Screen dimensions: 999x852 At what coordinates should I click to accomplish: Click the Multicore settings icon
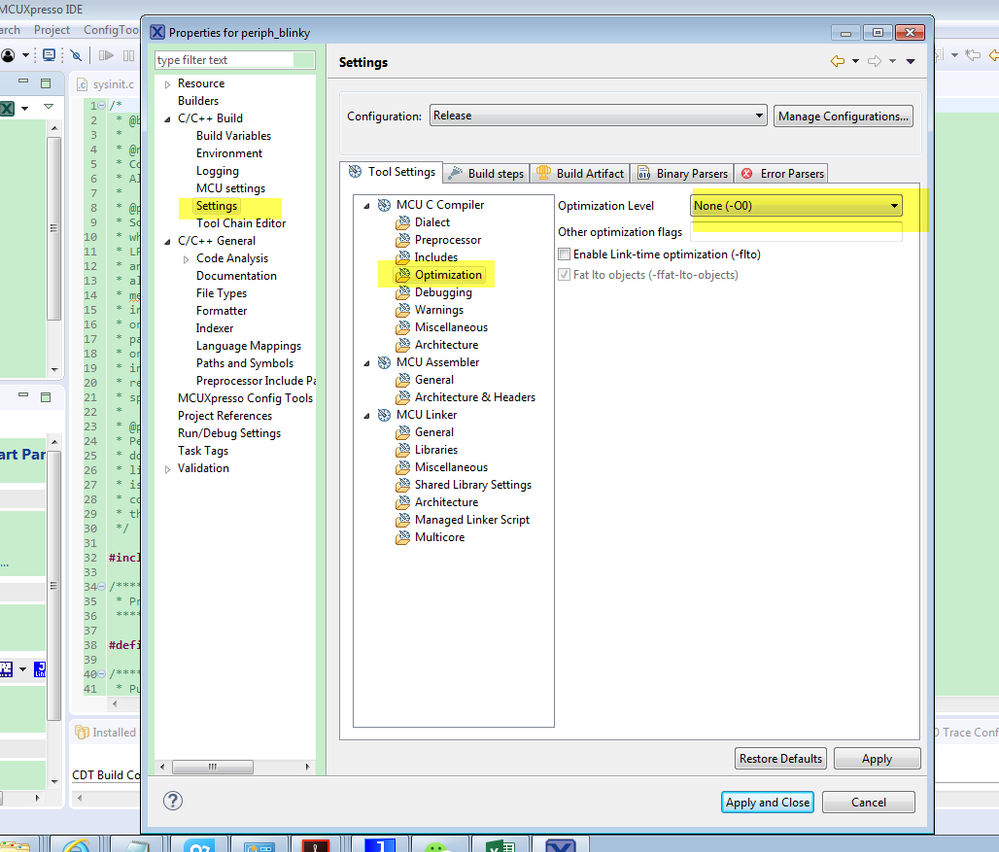click(x=403, y=537)
